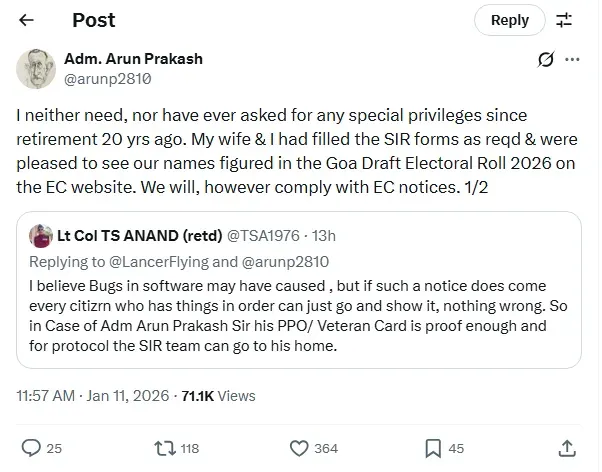This screenshot has width=602, height=472.
Task: View the 118 reposts count
Action: coord(188,449)
